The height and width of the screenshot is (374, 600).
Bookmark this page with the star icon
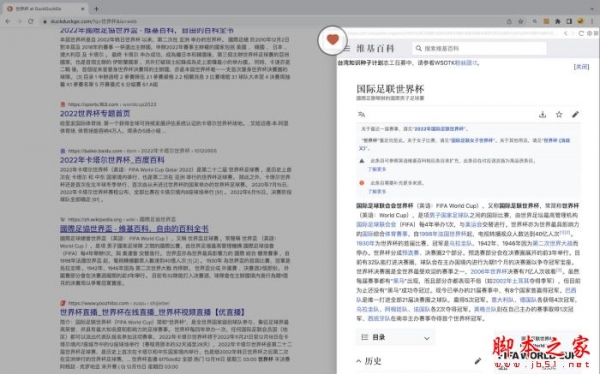click(x=521, y=21)
